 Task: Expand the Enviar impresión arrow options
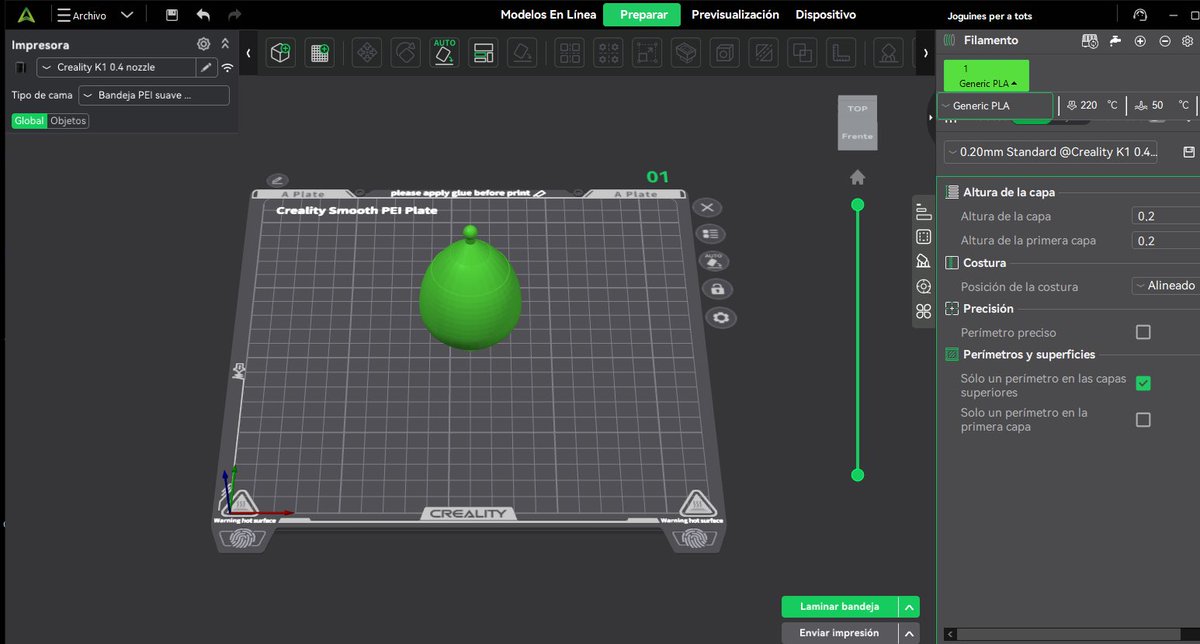click(x=909, y=633)
